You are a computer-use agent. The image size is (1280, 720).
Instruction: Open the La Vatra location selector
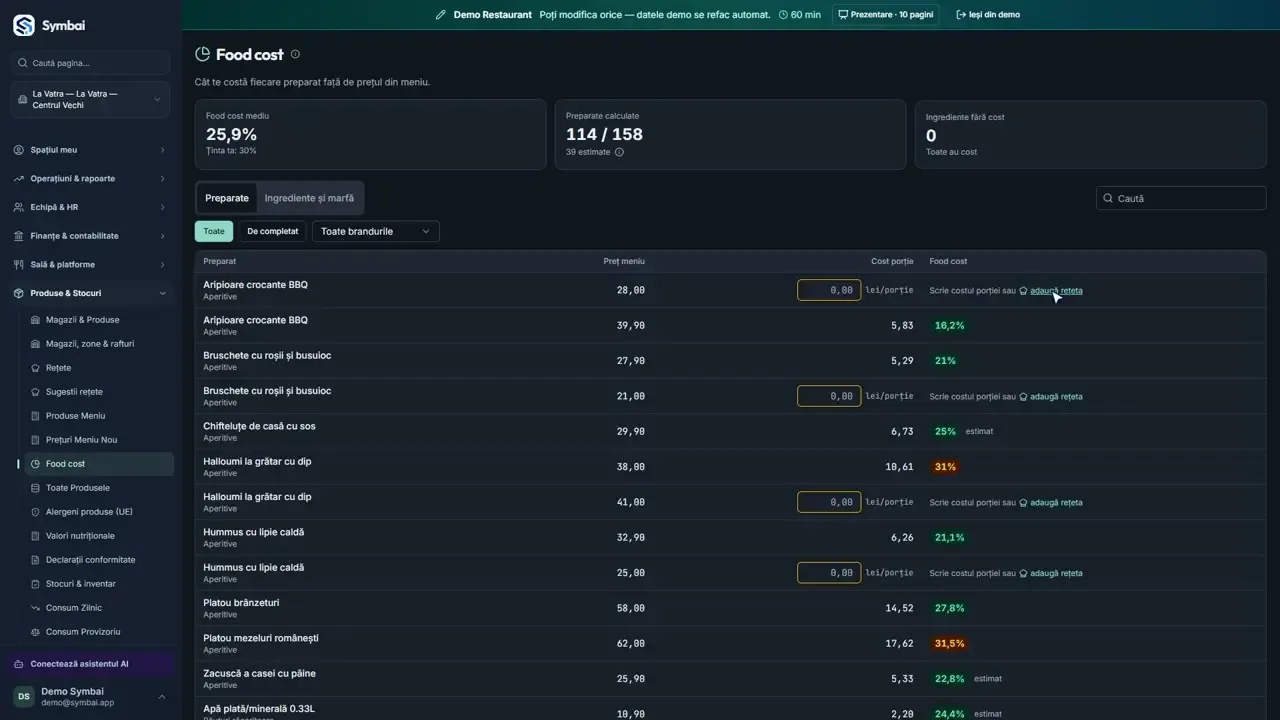click(x=90, y=100)
